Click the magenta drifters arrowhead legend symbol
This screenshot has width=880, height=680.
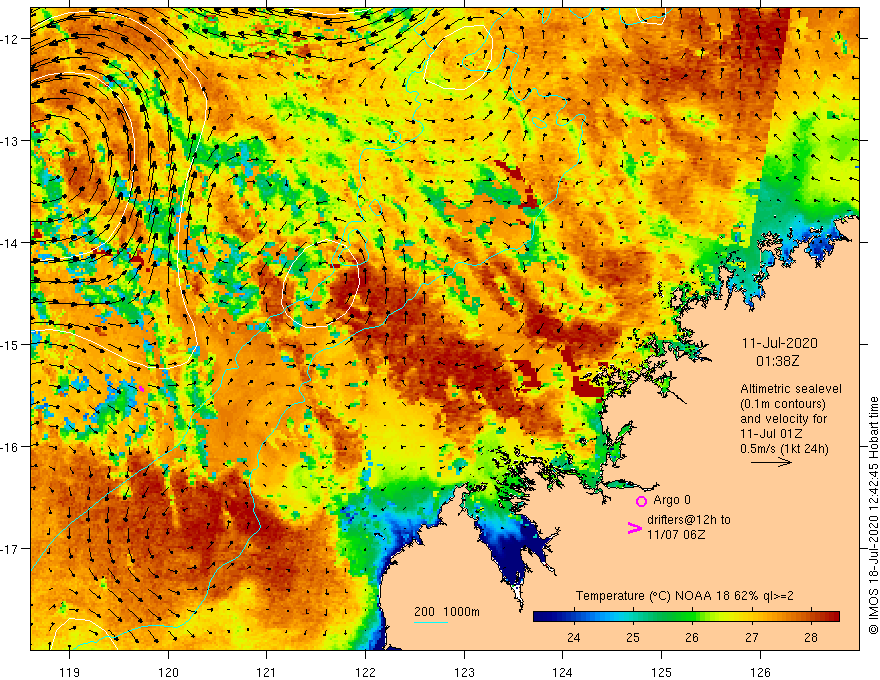(x=634, y=528)
